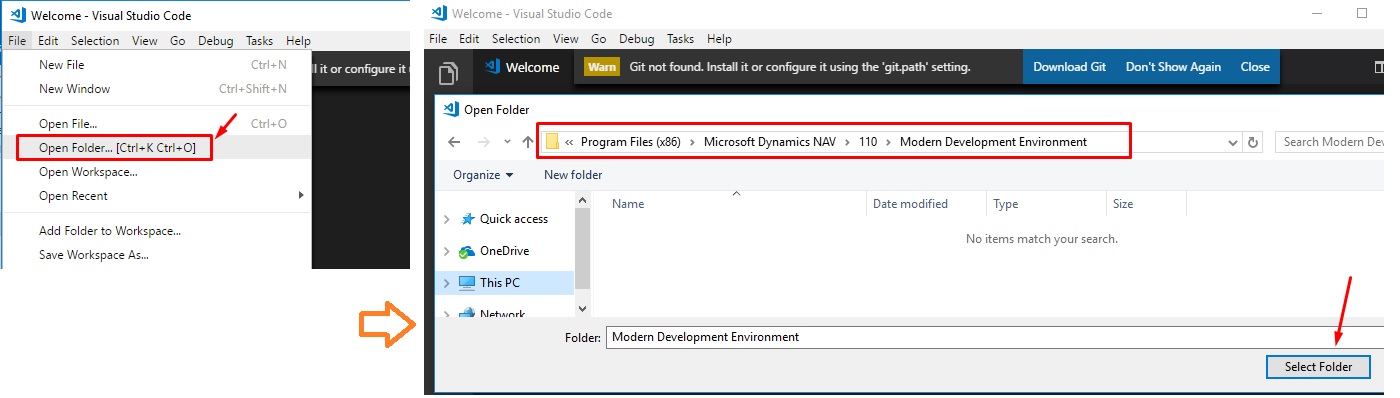Click Close on Git notification
The height and width of the screenshot is (398, 1400).
[1255, 67]
